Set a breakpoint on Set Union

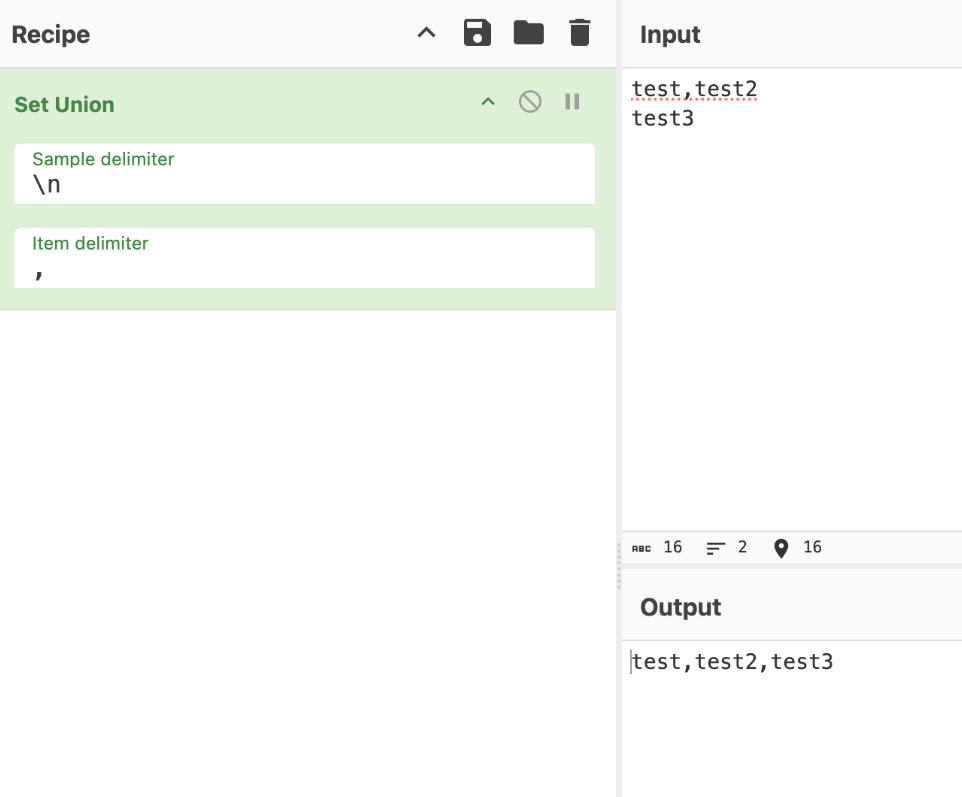(x=572, y=102)
